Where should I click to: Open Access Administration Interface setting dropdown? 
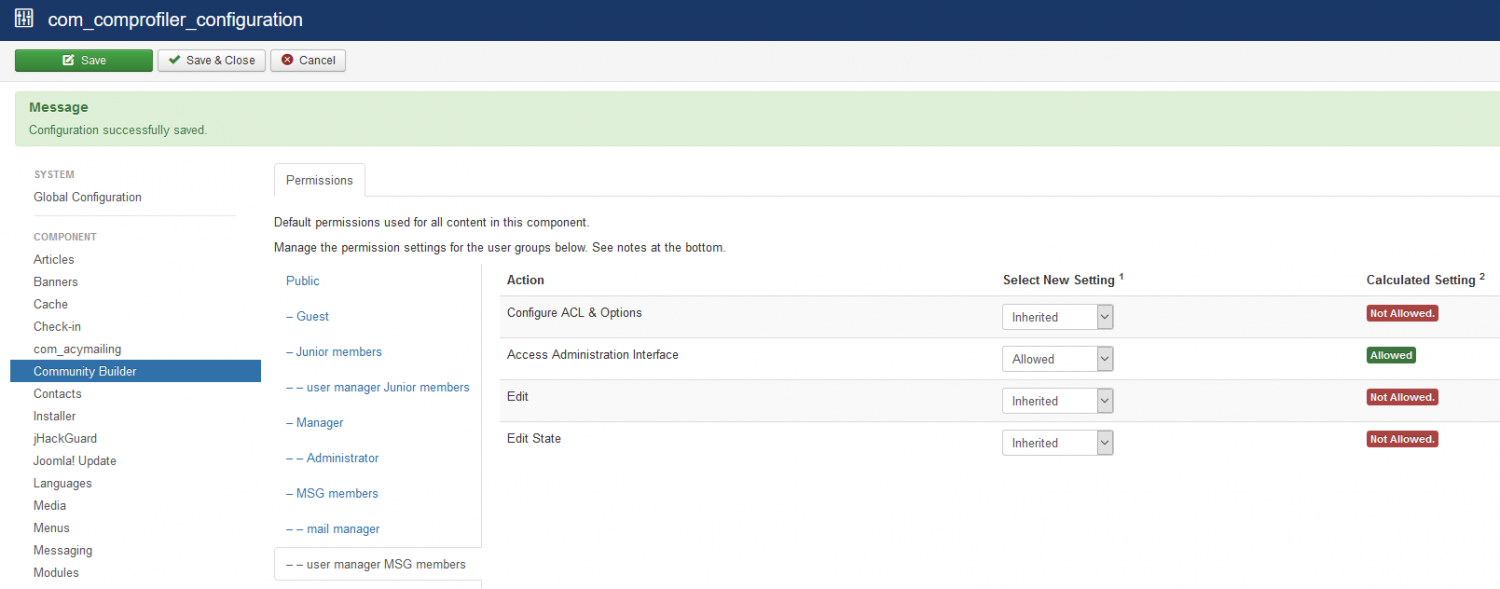point(1058,359)
